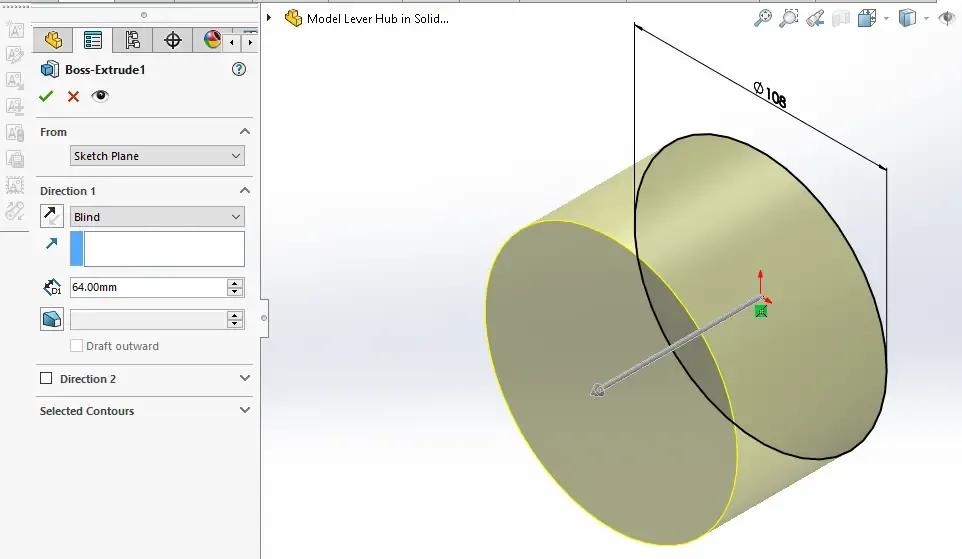The height and width of the screenshot is (559, 962).
Task: Open the Display Style dropdown arrow
Action: click(926, 18)
